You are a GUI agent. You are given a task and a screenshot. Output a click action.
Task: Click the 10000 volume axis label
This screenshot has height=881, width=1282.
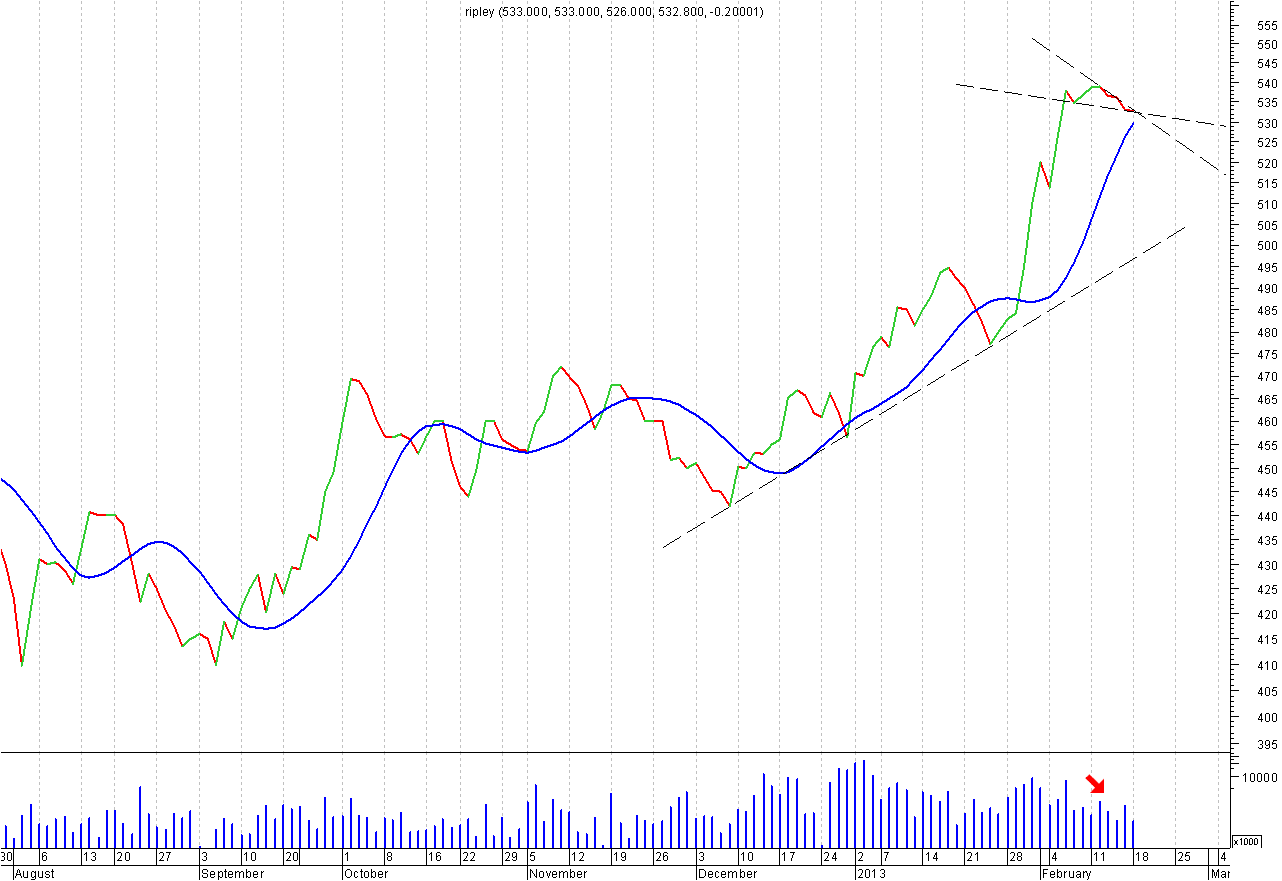1262,777
